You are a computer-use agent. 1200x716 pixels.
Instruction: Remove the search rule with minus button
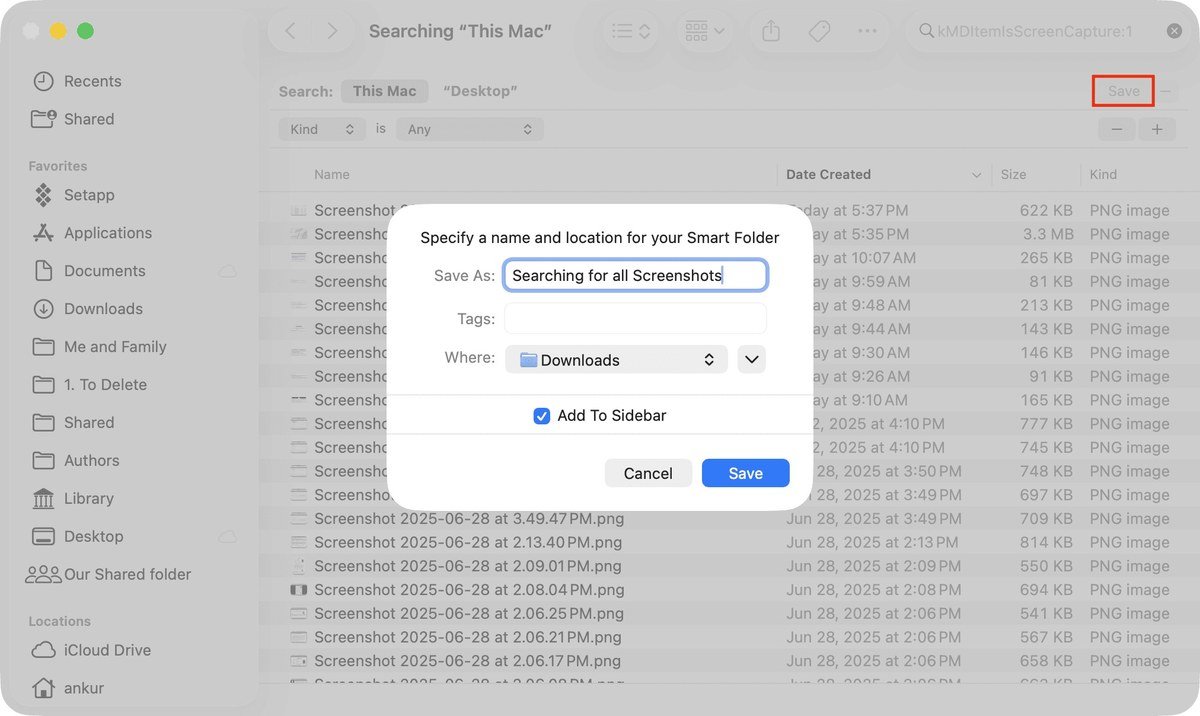click(x=1116, y=129)
